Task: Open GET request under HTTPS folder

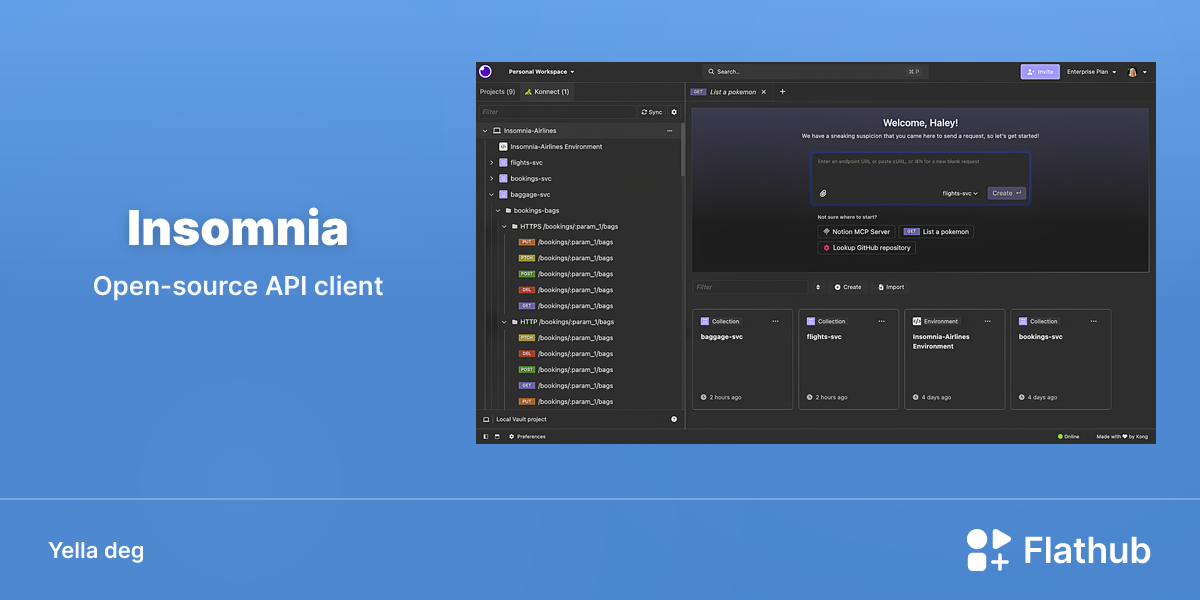Action: point(566,306)
